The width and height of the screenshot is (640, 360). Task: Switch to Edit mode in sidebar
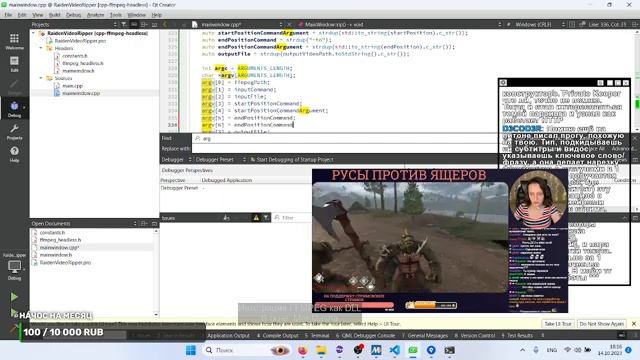tap(14, 64)
